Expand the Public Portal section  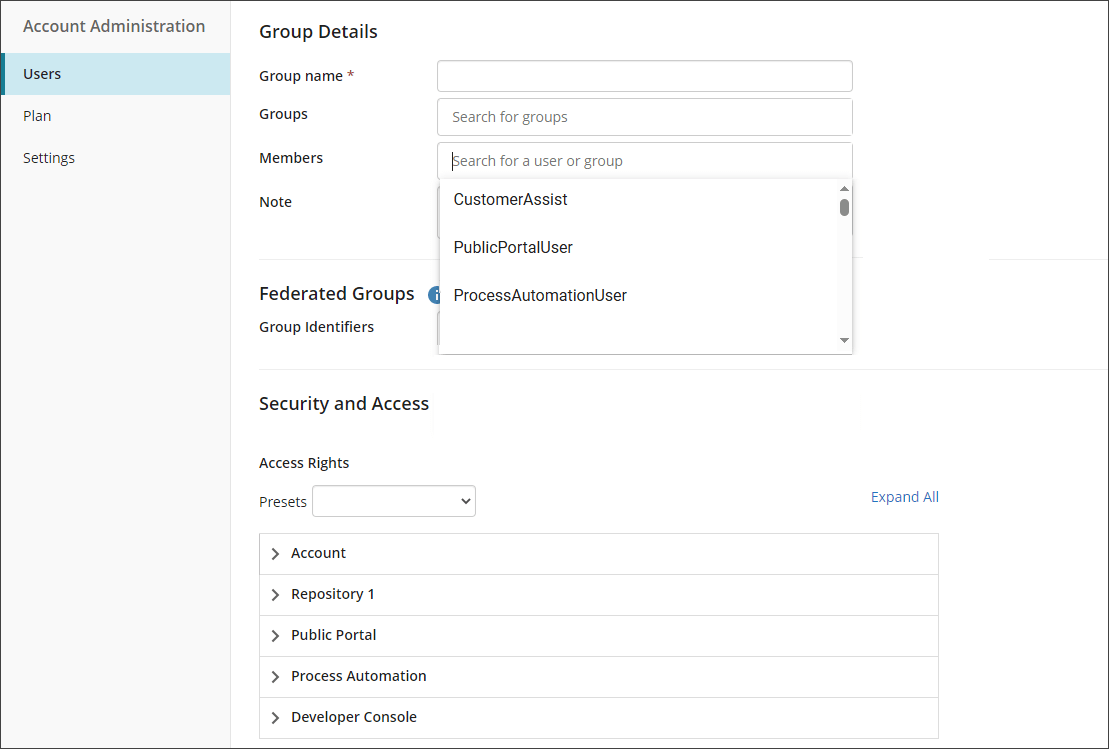pos(276,636)
